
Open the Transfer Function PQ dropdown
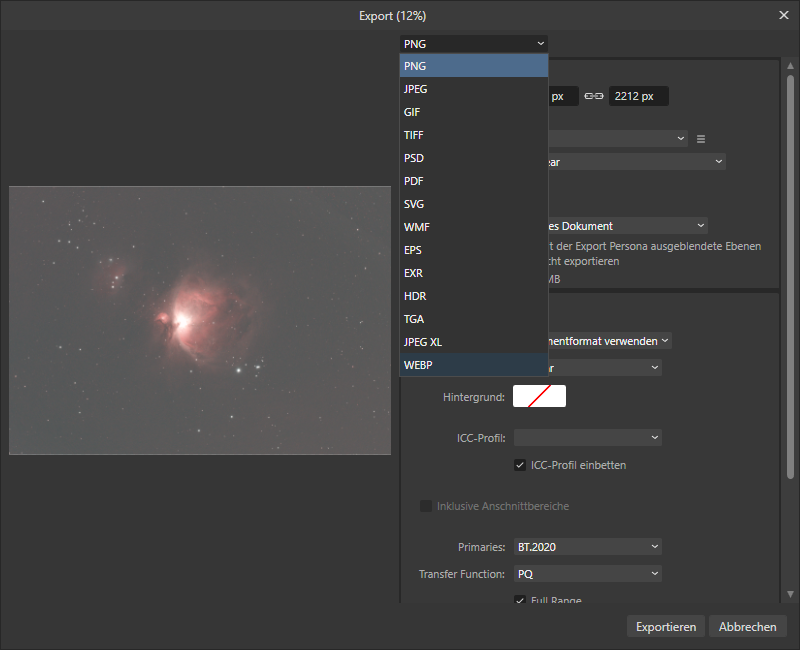pyautogui.click(x=587, y=573)
